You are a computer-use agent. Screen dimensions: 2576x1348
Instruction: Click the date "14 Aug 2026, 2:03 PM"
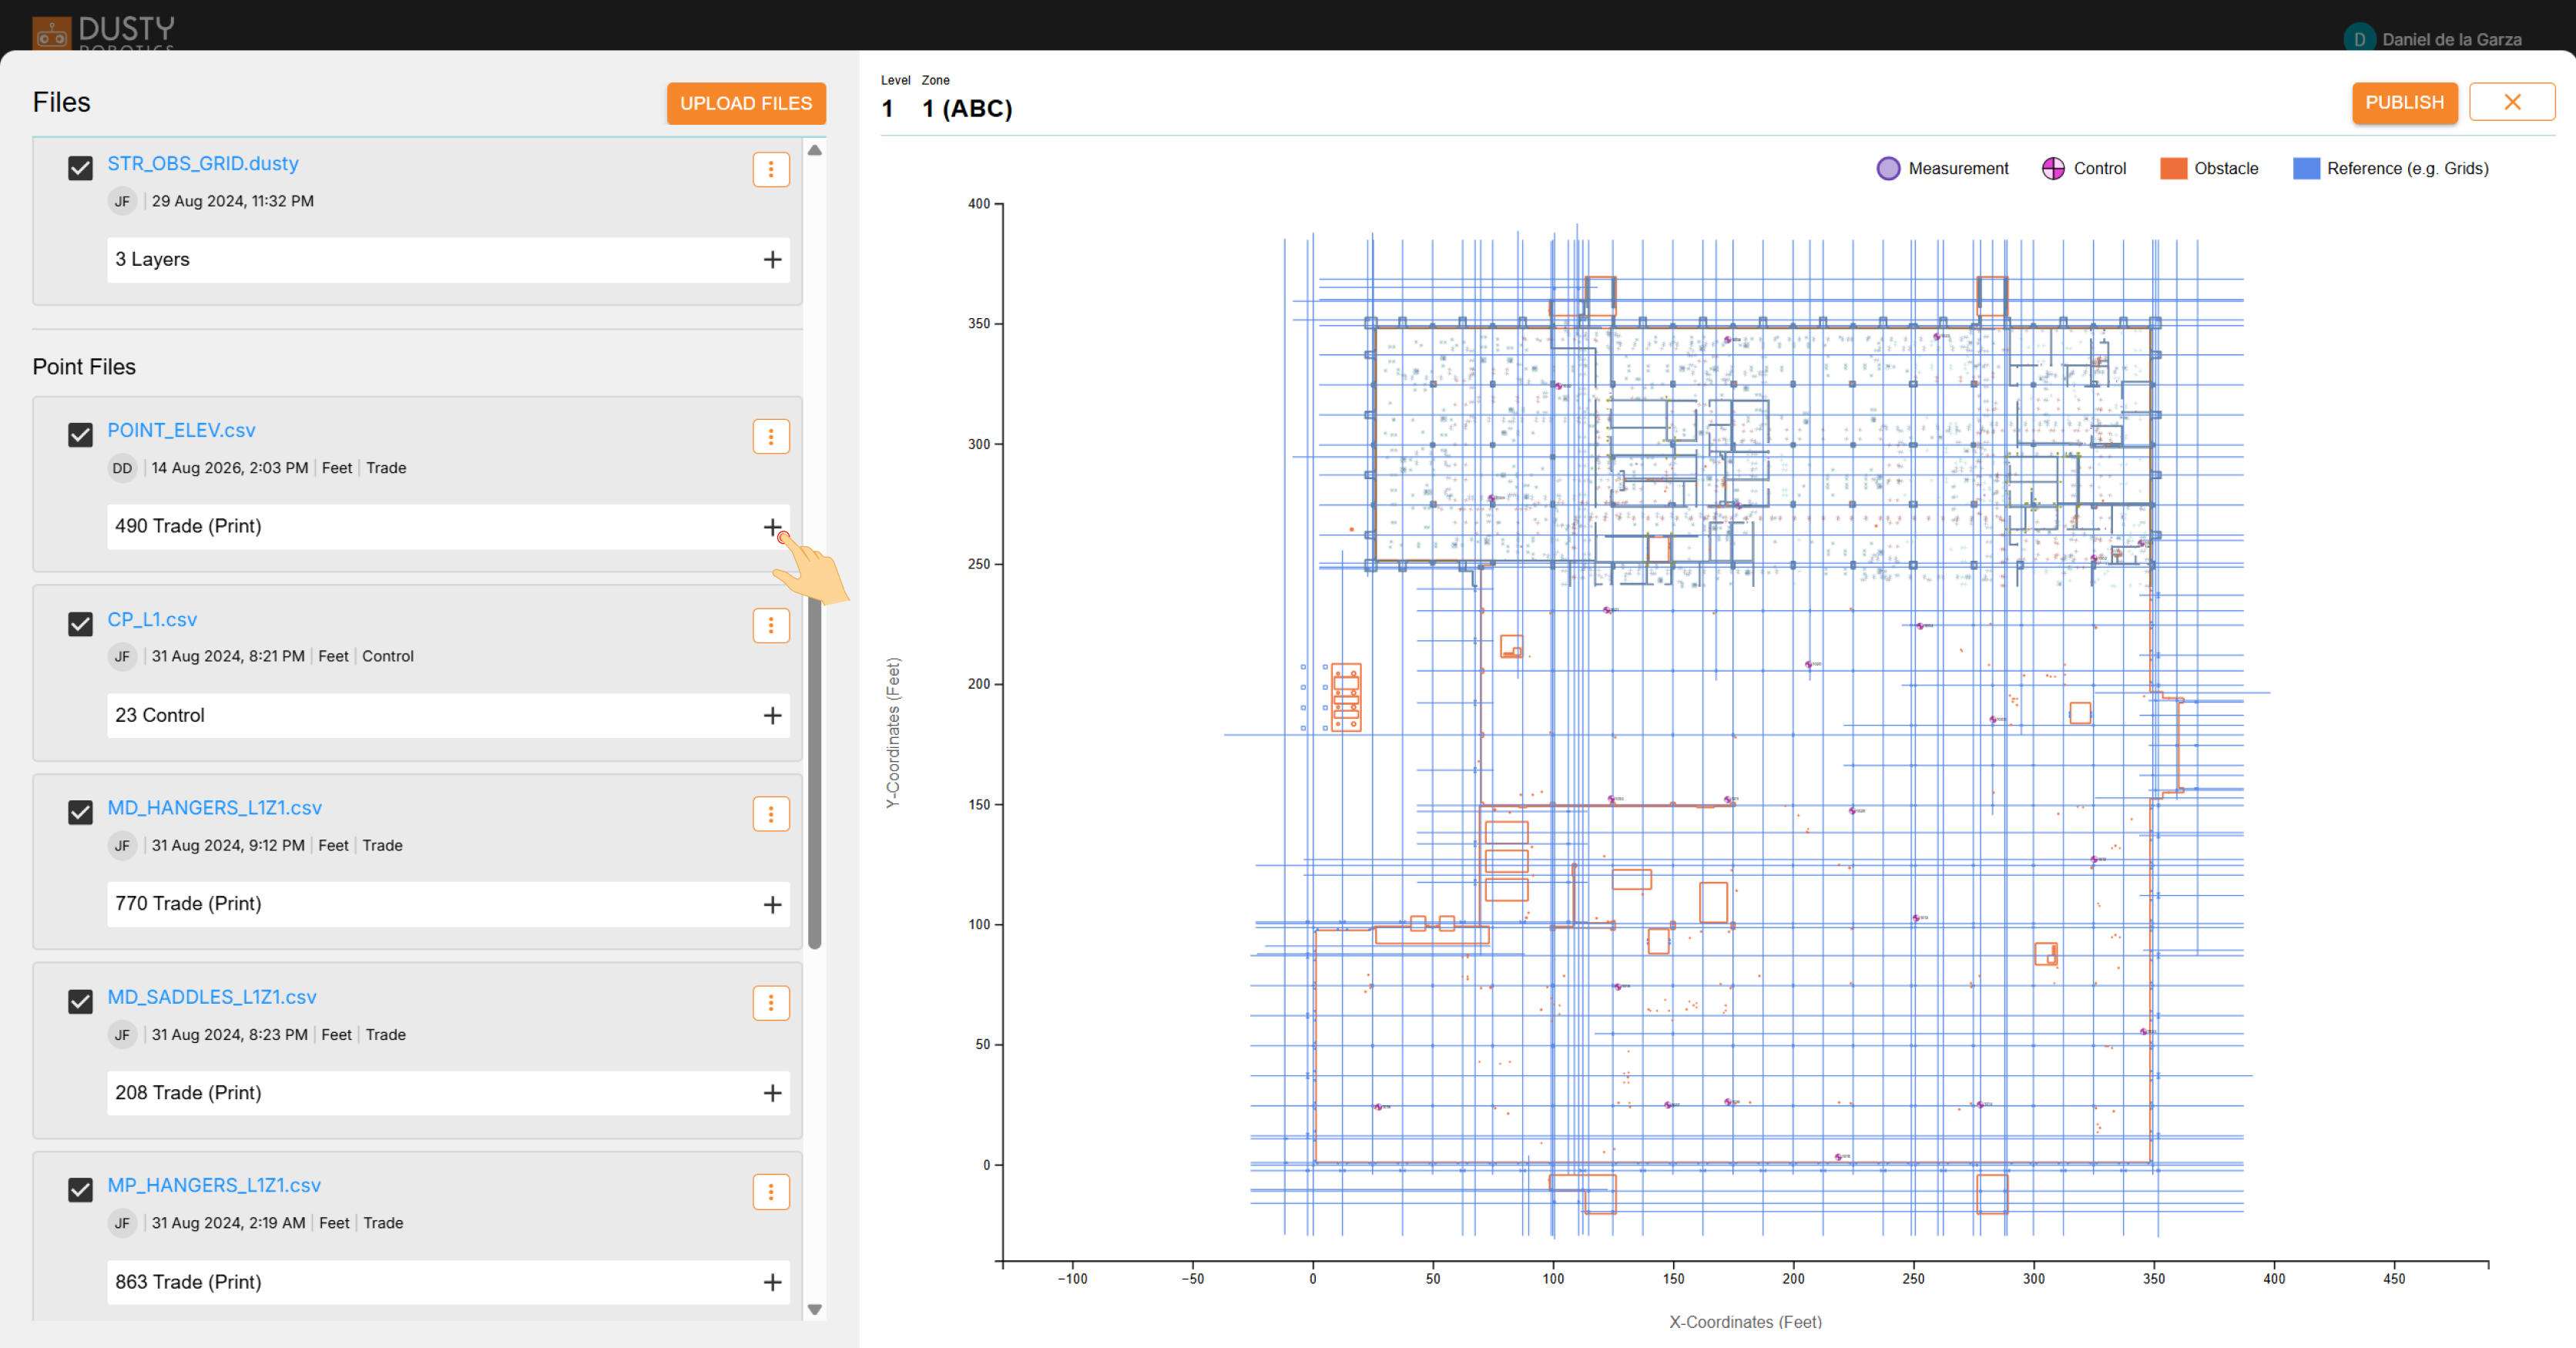click(230, 468)
